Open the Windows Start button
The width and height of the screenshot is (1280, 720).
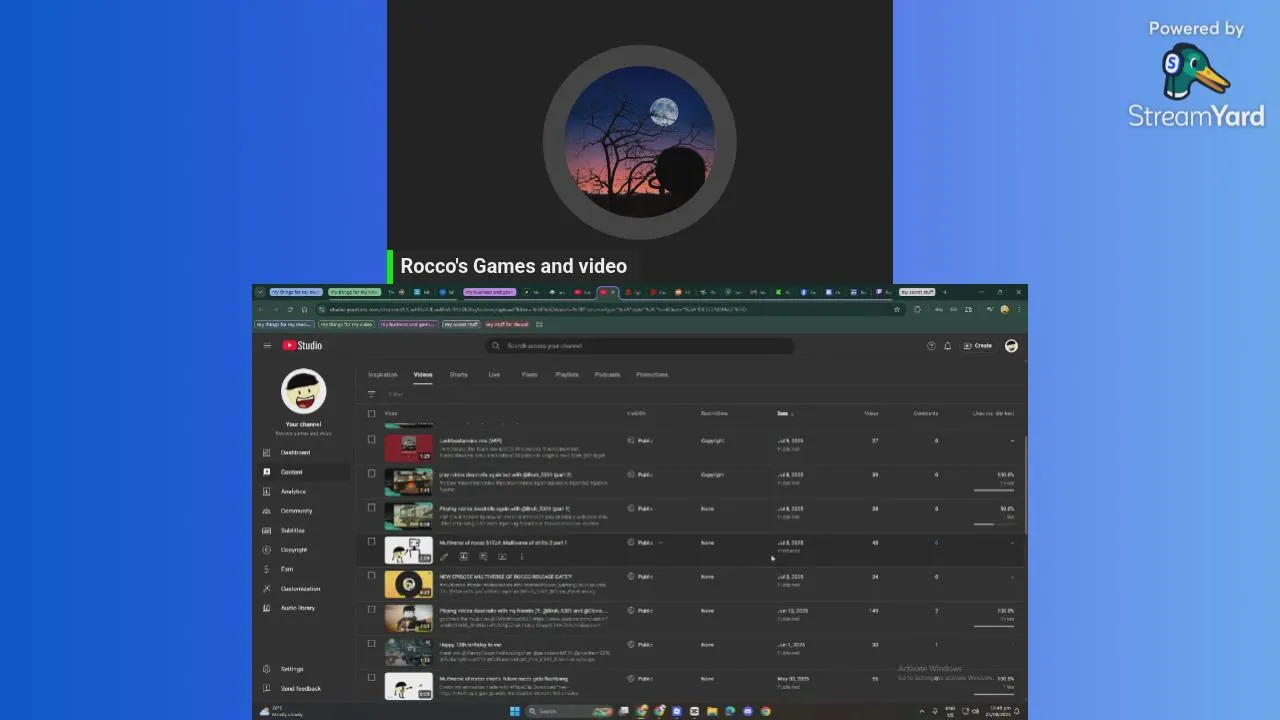[x=515, y=711]
